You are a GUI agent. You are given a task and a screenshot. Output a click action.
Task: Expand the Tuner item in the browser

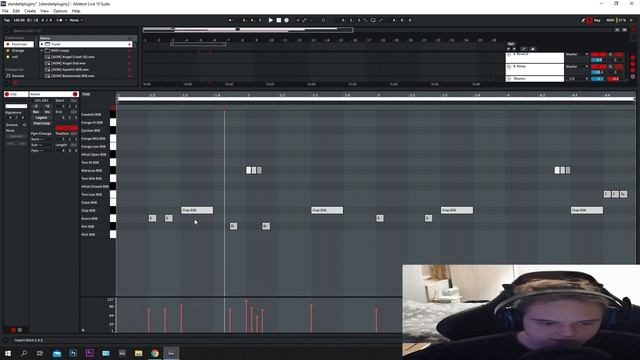click(x=42, y=44)
